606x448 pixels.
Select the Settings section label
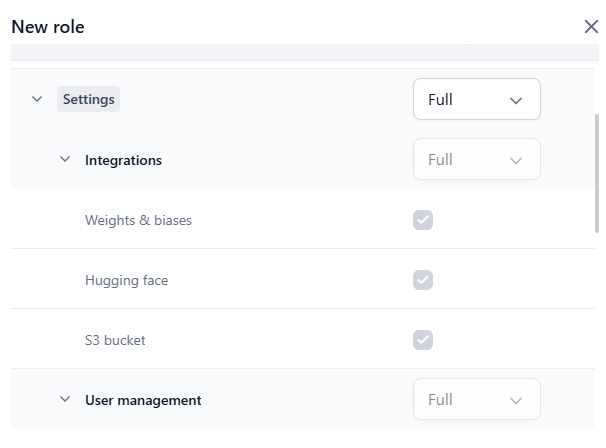coord(89,100)
